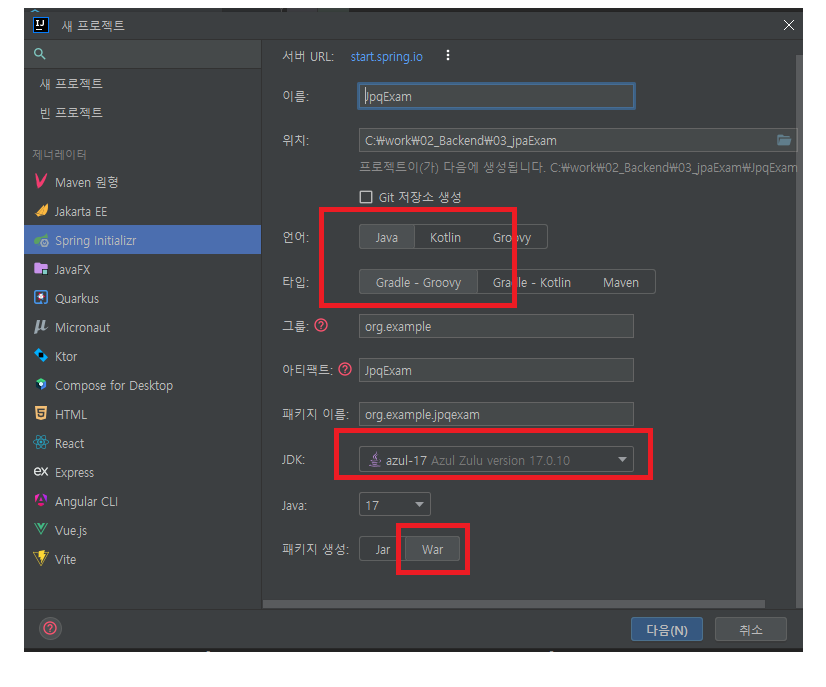Viewport: 826px width, 687px height.
Task: Open the JDK azul-17 dropdown
Action: 496,459
